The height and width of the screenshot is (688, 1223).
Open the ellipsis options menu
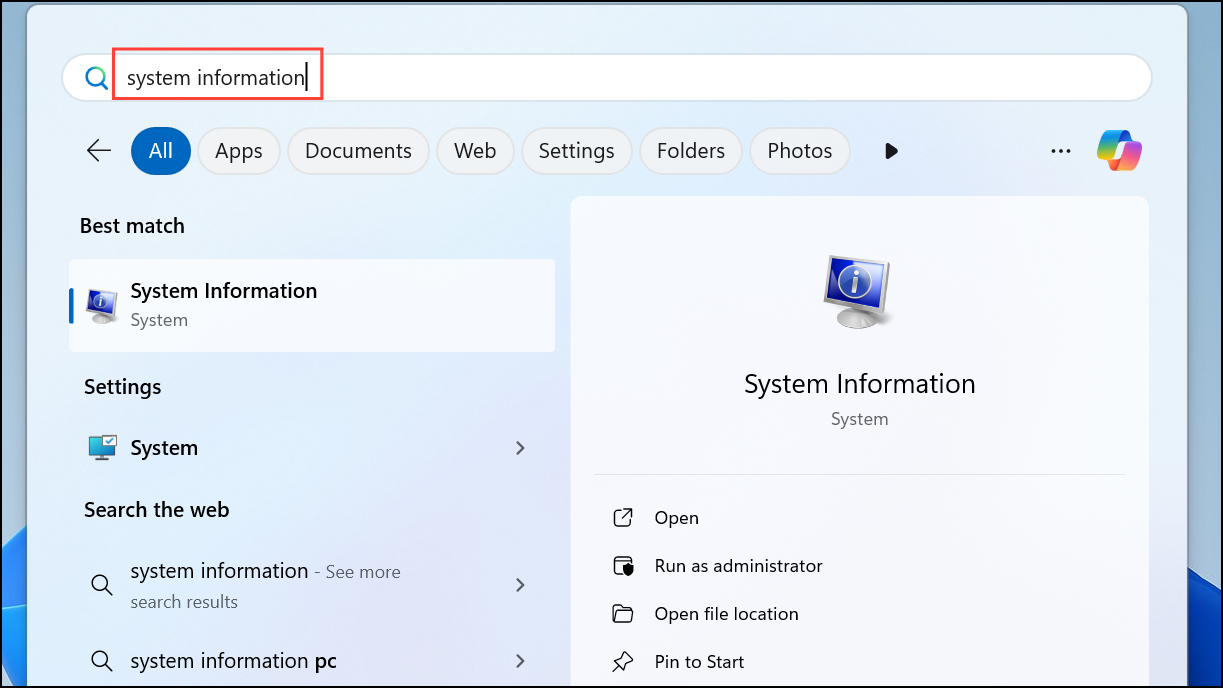(x=1060, y=150)
